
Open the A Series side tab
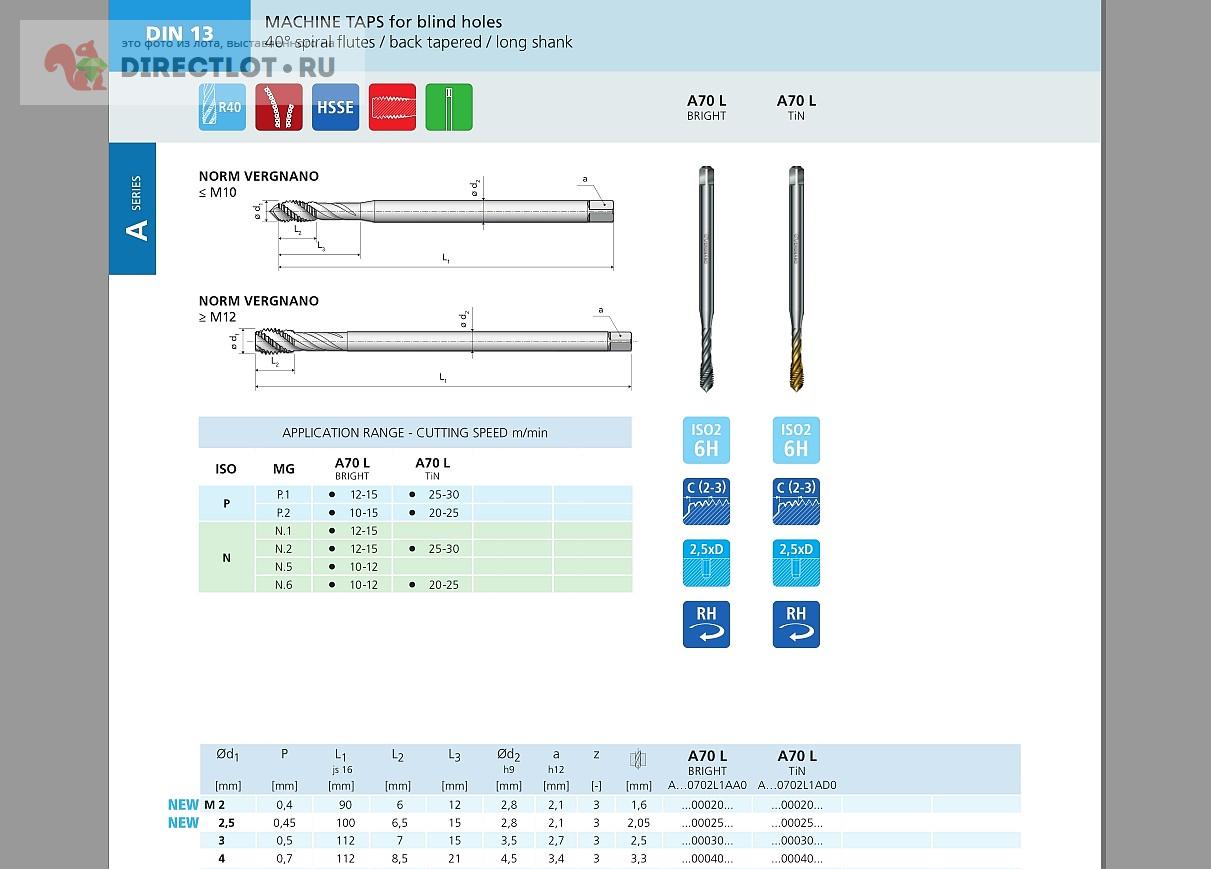(133, 209)
